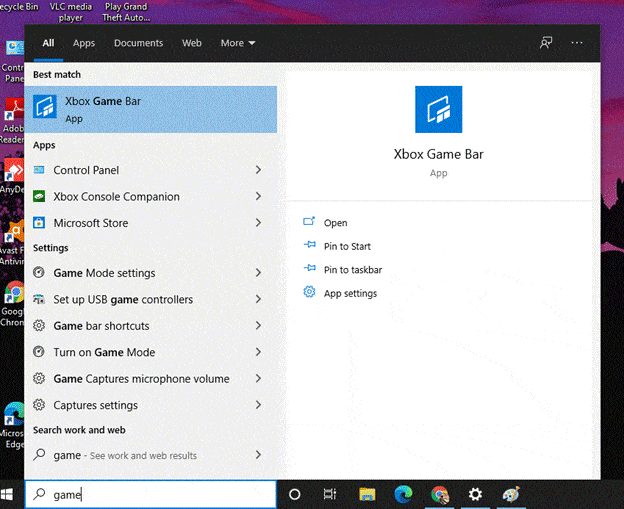Click gear icon beside Game Captures microphone volume

tap(39, 378)
